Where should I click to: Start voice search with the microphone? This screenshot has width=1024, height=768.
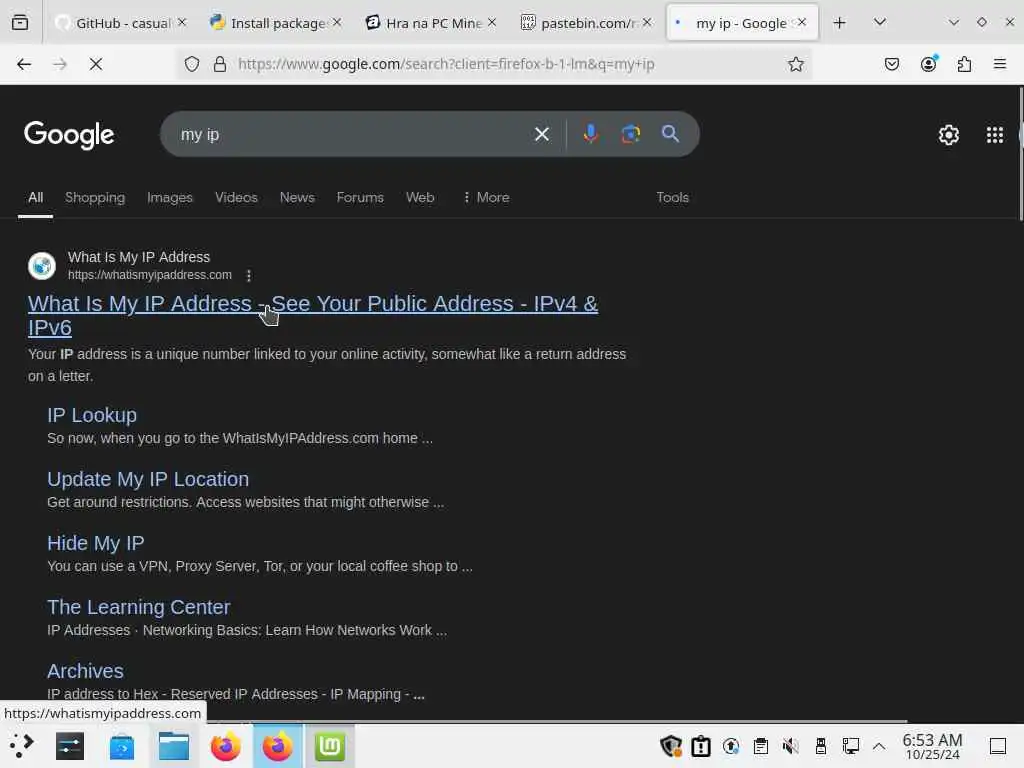click(590, 134)
